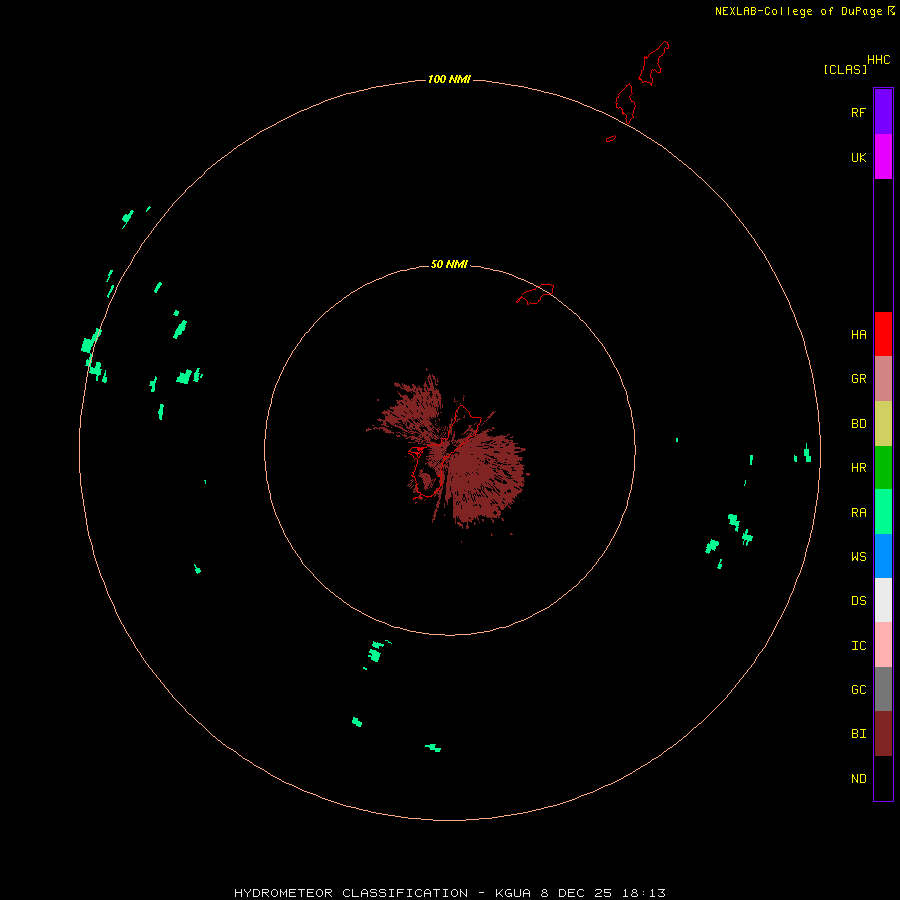Click the BD legend label
The height and width of the screenshot is (900, 900).
click(858, 424)
